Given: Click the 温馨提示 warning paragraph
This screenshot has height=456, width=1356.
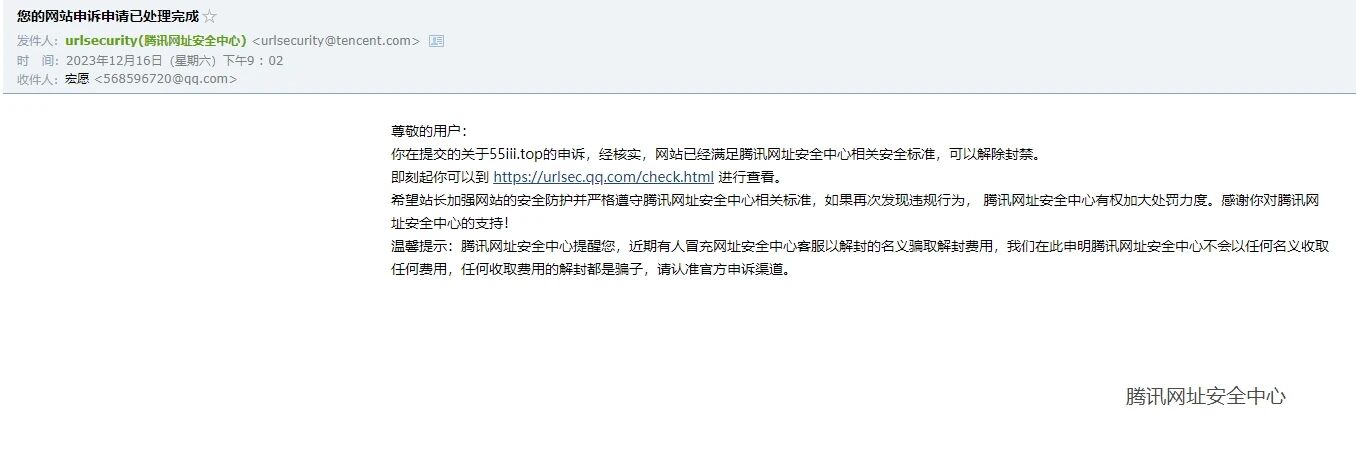Looking at the screenshot, I should coord(860,257).
